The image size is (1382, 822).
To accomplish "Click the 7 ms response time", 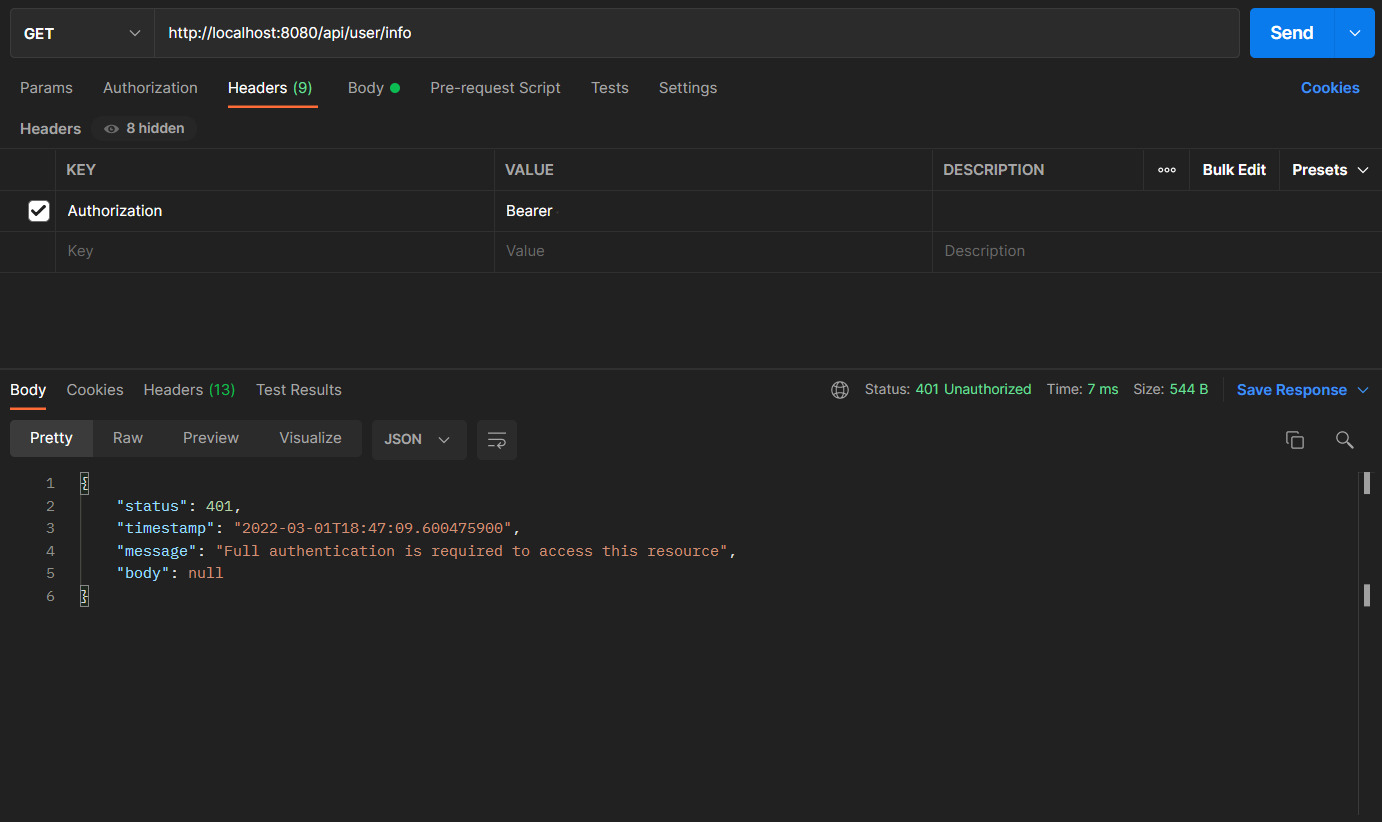I will point(1101,390).
